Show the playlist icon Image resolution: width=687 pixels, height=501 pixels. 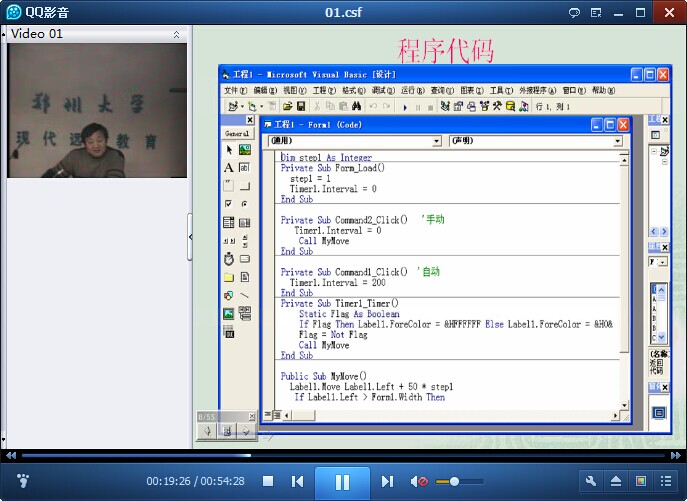click(x=666, y=481)
